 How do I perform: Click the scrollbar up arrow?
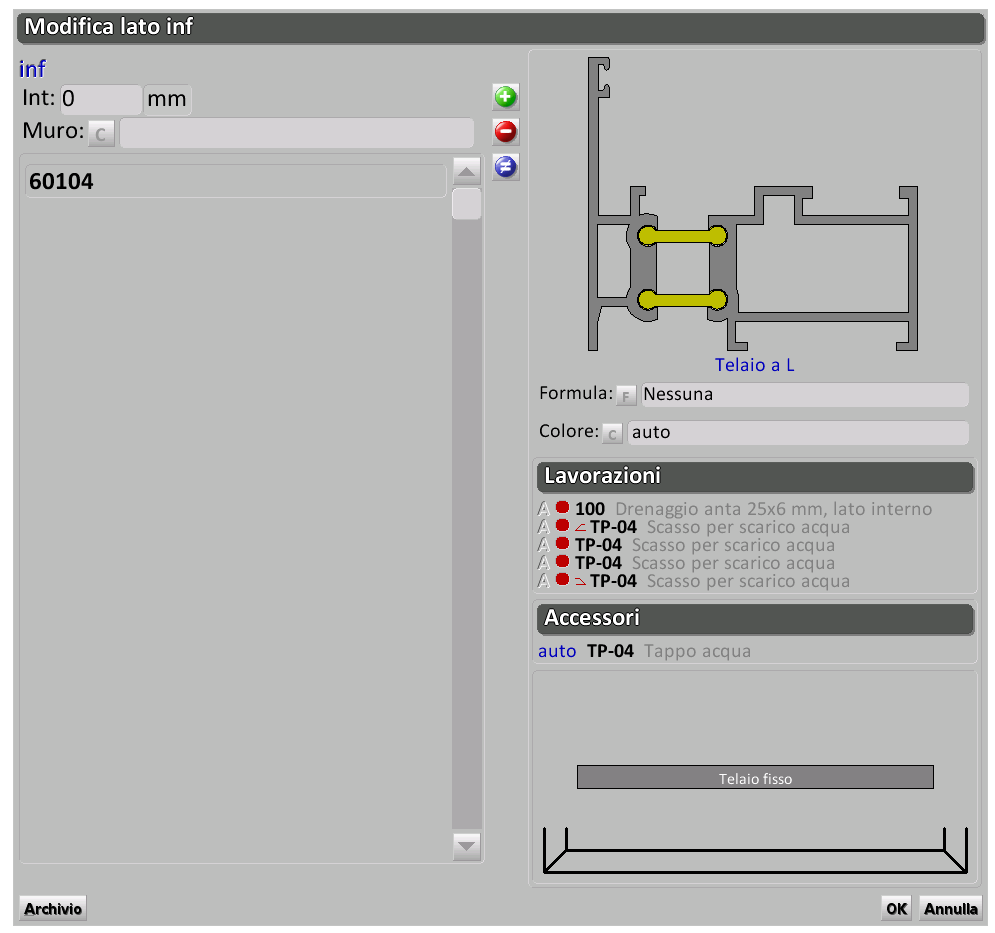(466, 171)
